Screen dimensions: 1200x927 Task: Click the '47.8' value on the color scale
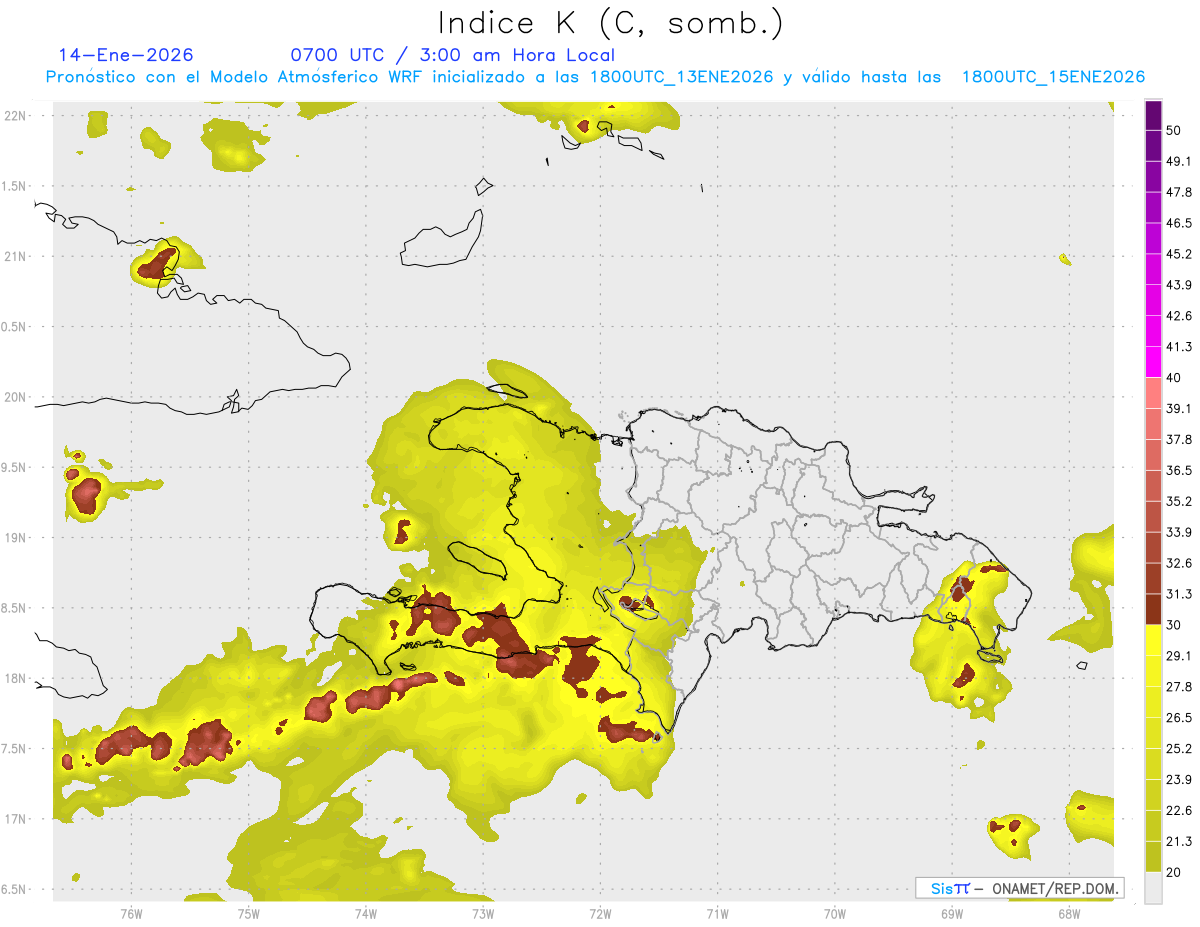click(1179, 192)
